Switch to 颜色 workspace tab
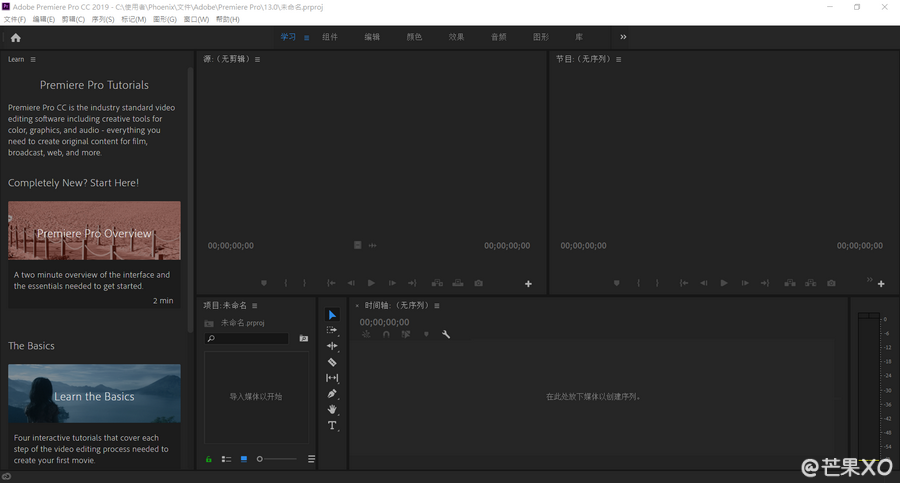The image size is (900, 483). pyautogui.click(x=414, y=37)
